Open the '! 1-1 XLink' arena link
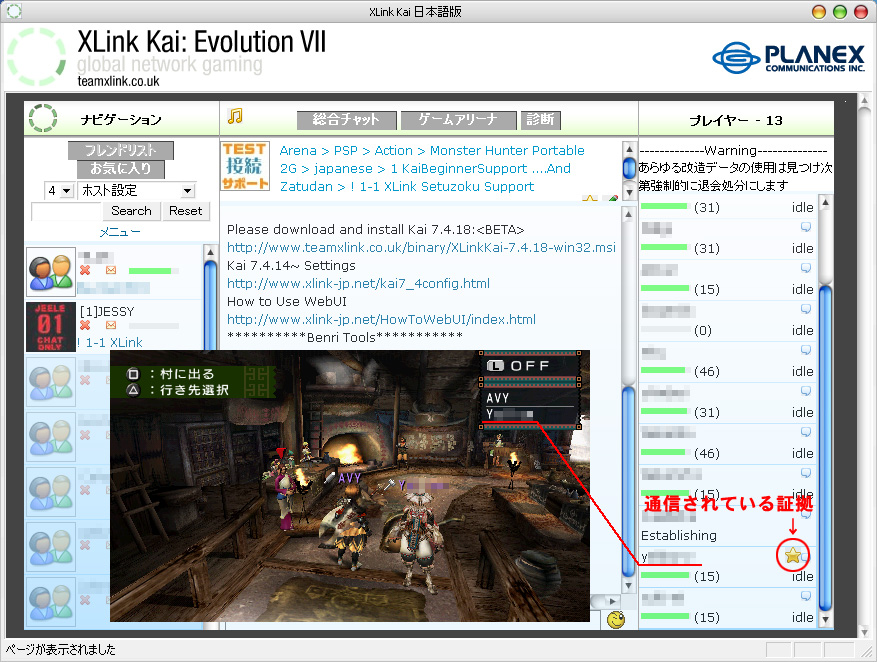877x662 pixels. click(x=110, y=342)
